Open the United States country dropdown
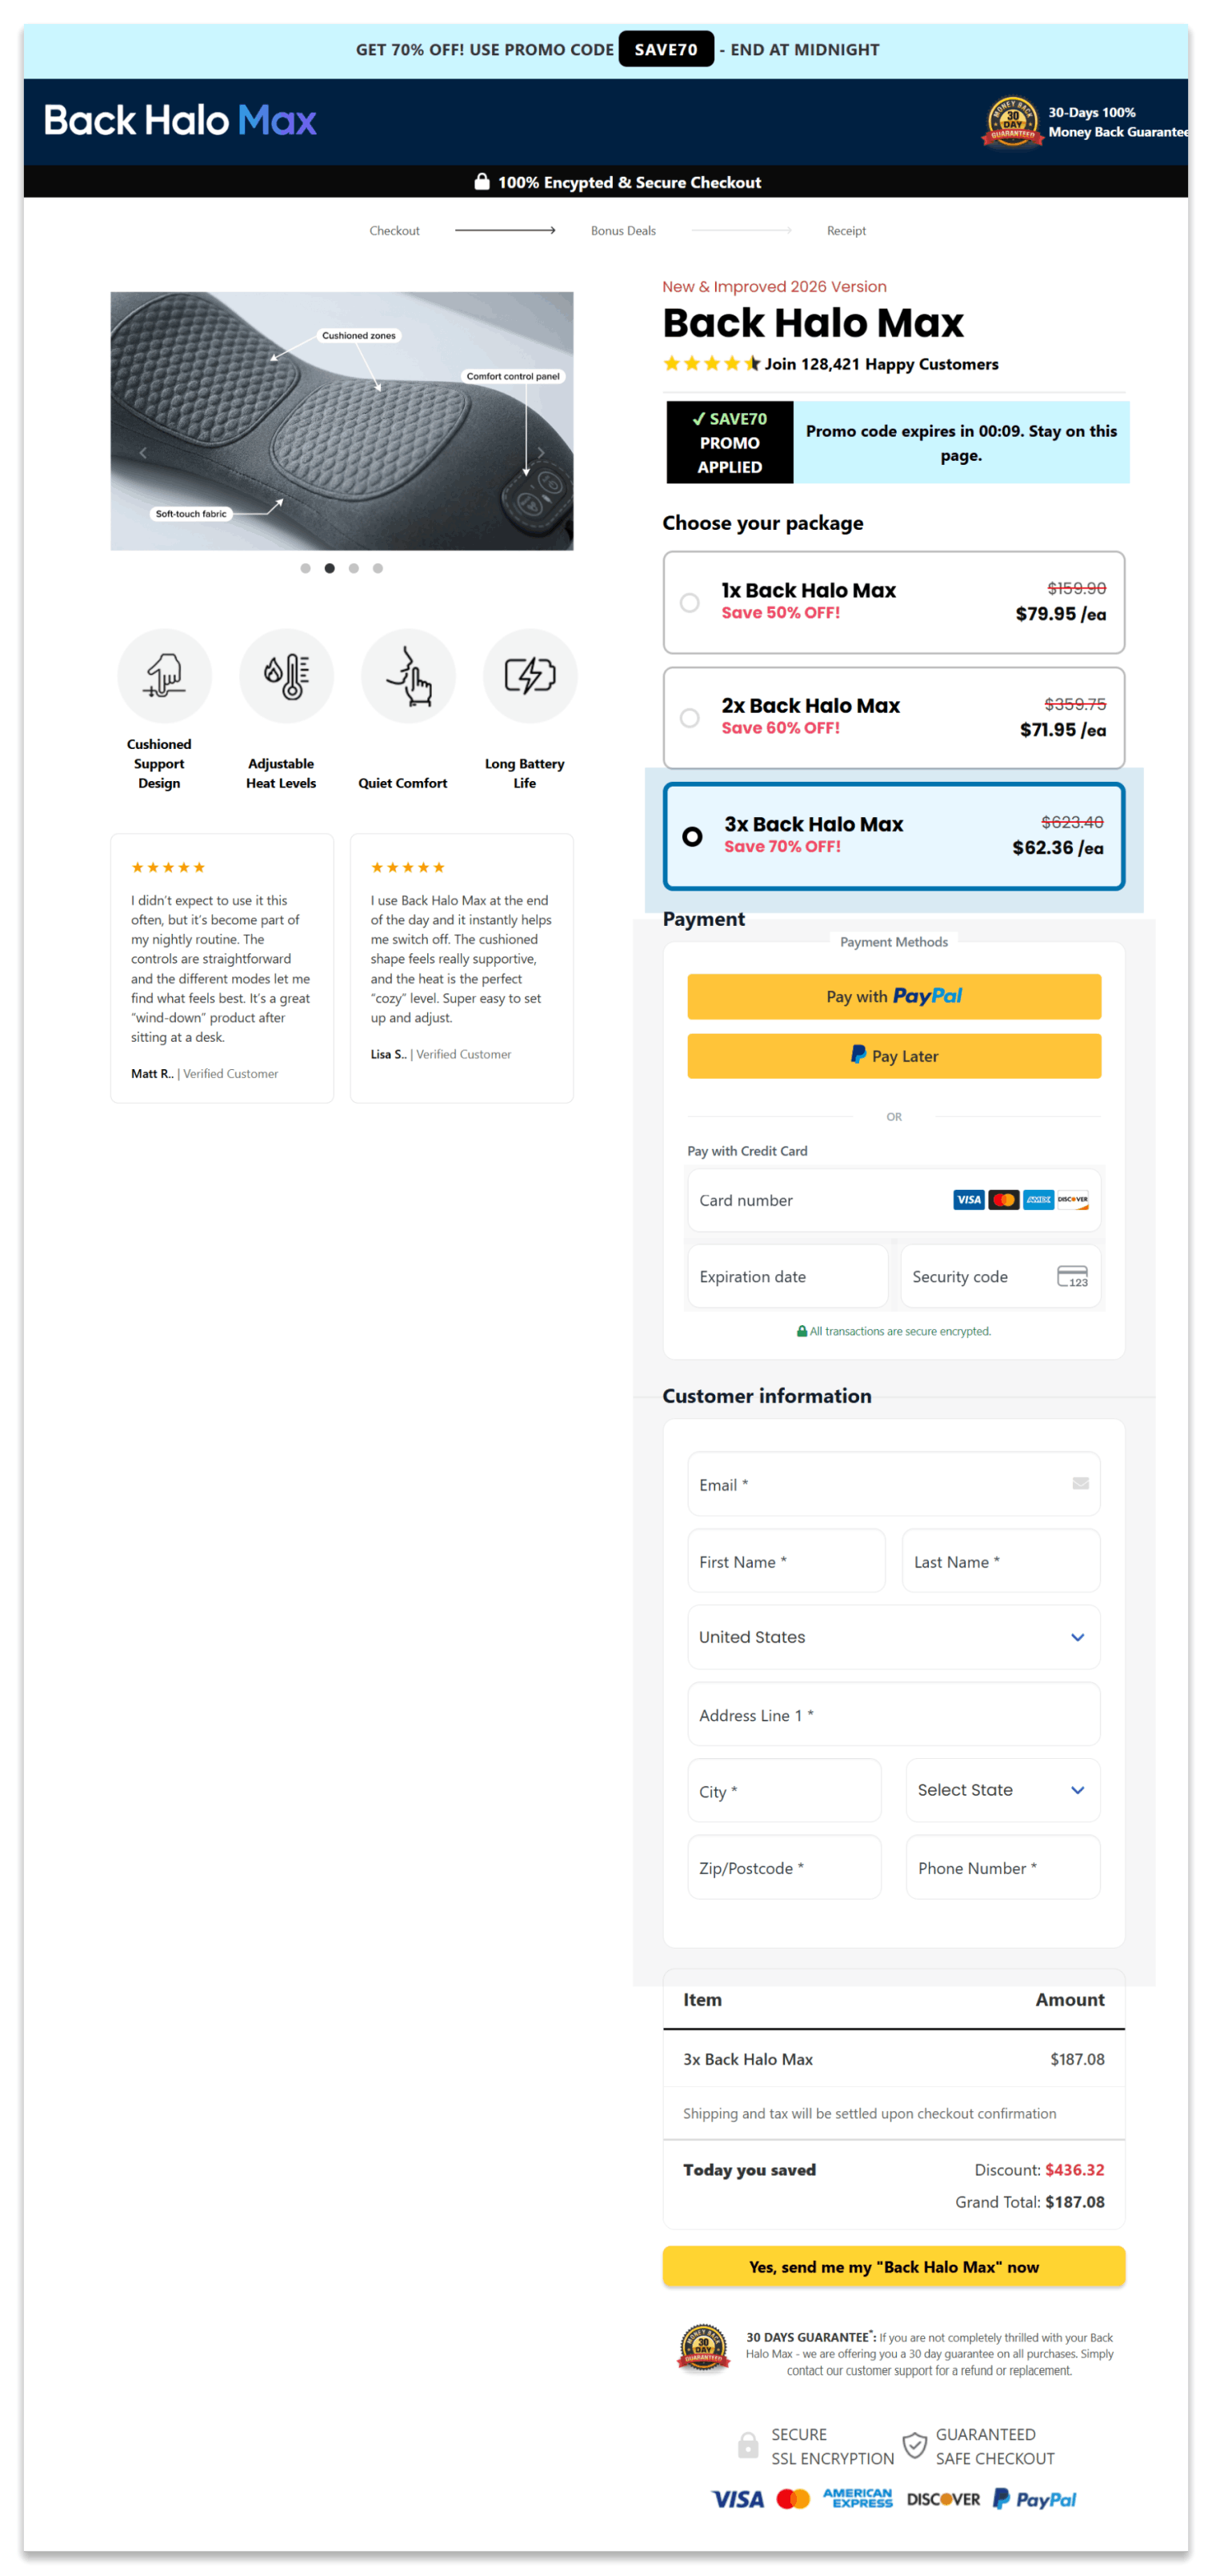Viewport: 1212px width, 2576px height. (894, 1638)
